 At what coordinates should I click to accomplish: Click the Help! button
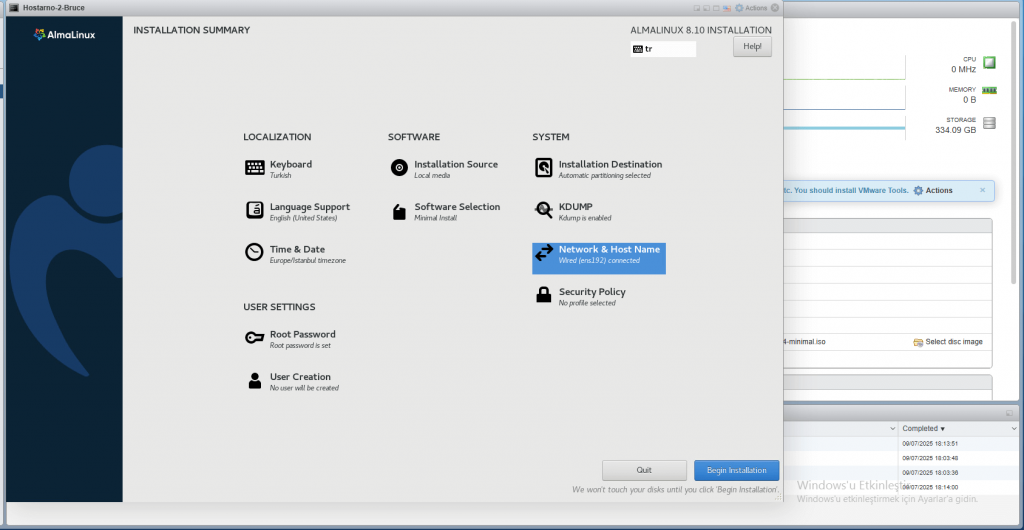pyautogui.click(x=752, y=47)
